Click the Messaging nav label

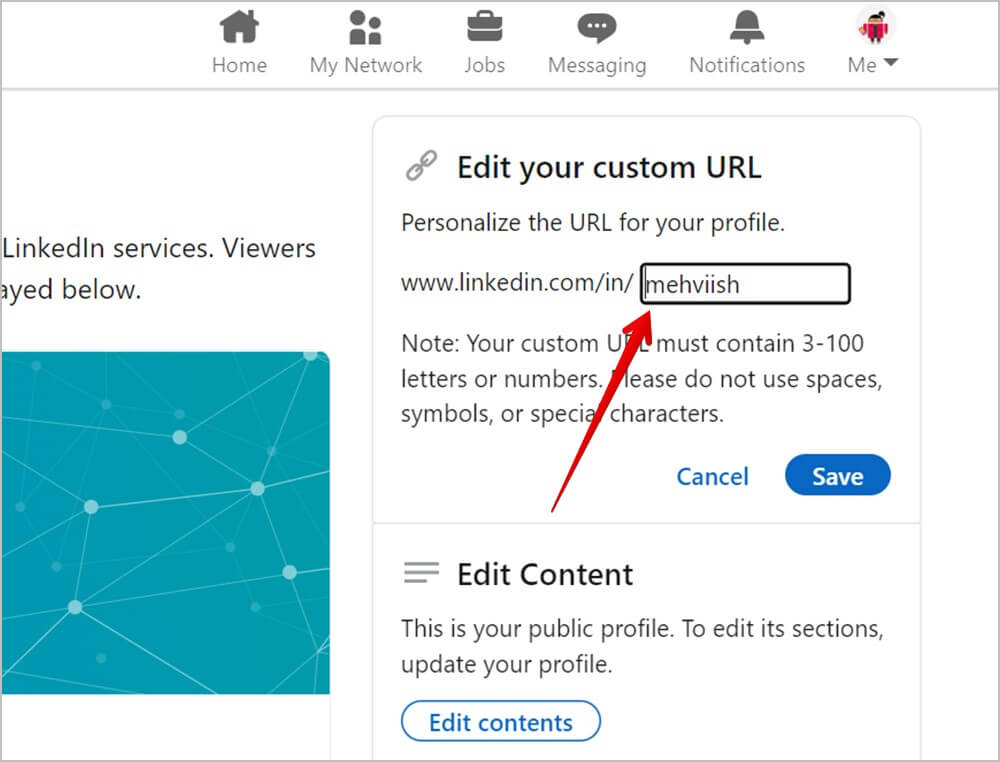[x=597, y=66]
